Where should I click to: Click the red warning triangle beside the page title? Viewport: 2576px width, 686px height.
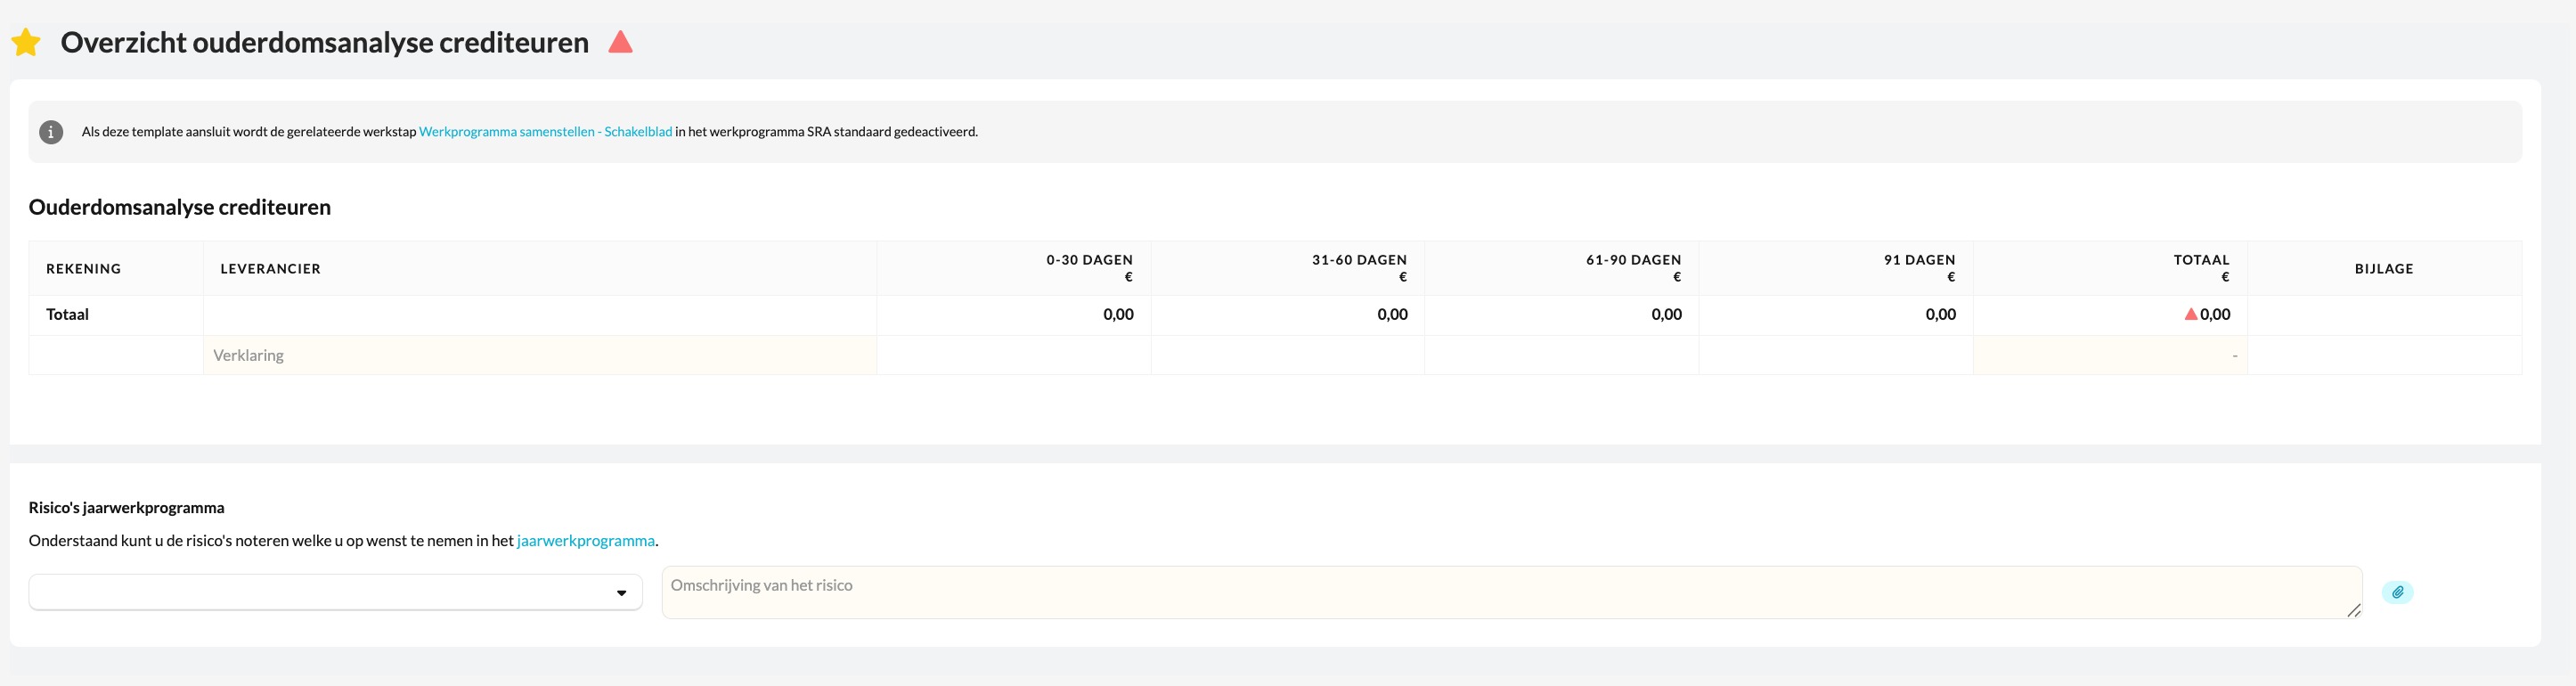click(620, 42)
